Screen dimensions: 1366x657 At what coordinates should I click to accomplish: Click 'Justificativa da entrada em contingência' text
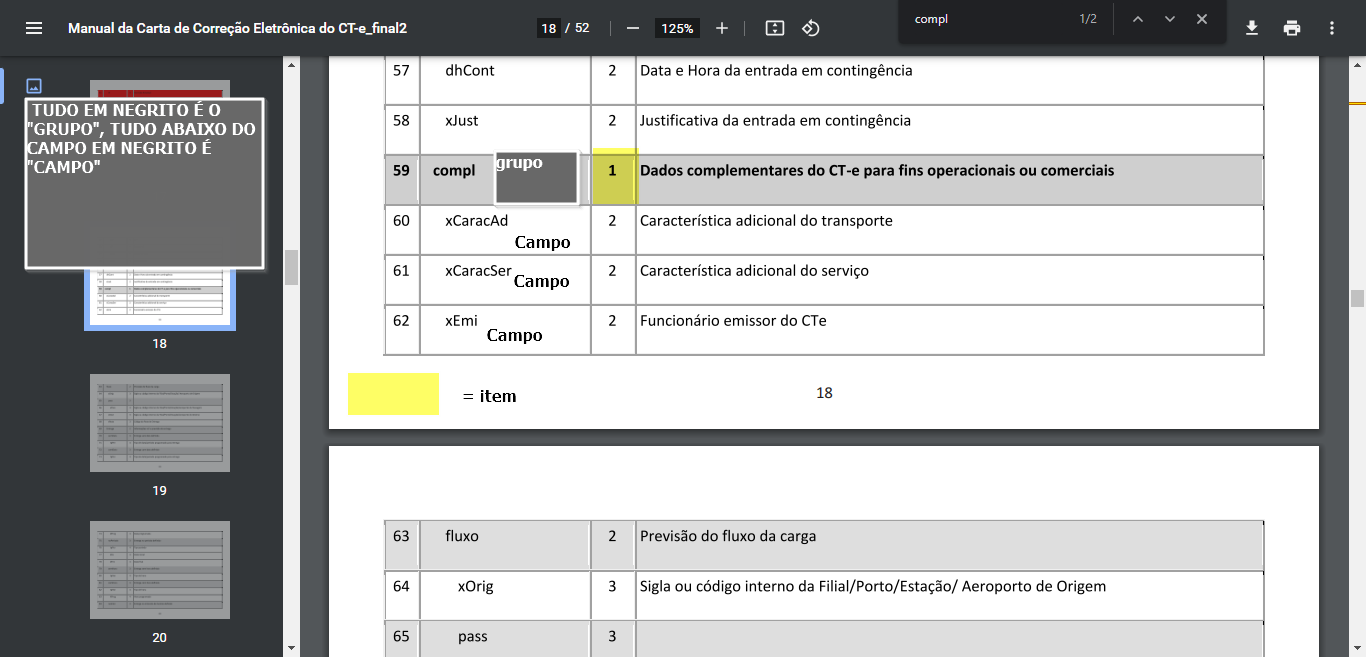tap(775, 121)
